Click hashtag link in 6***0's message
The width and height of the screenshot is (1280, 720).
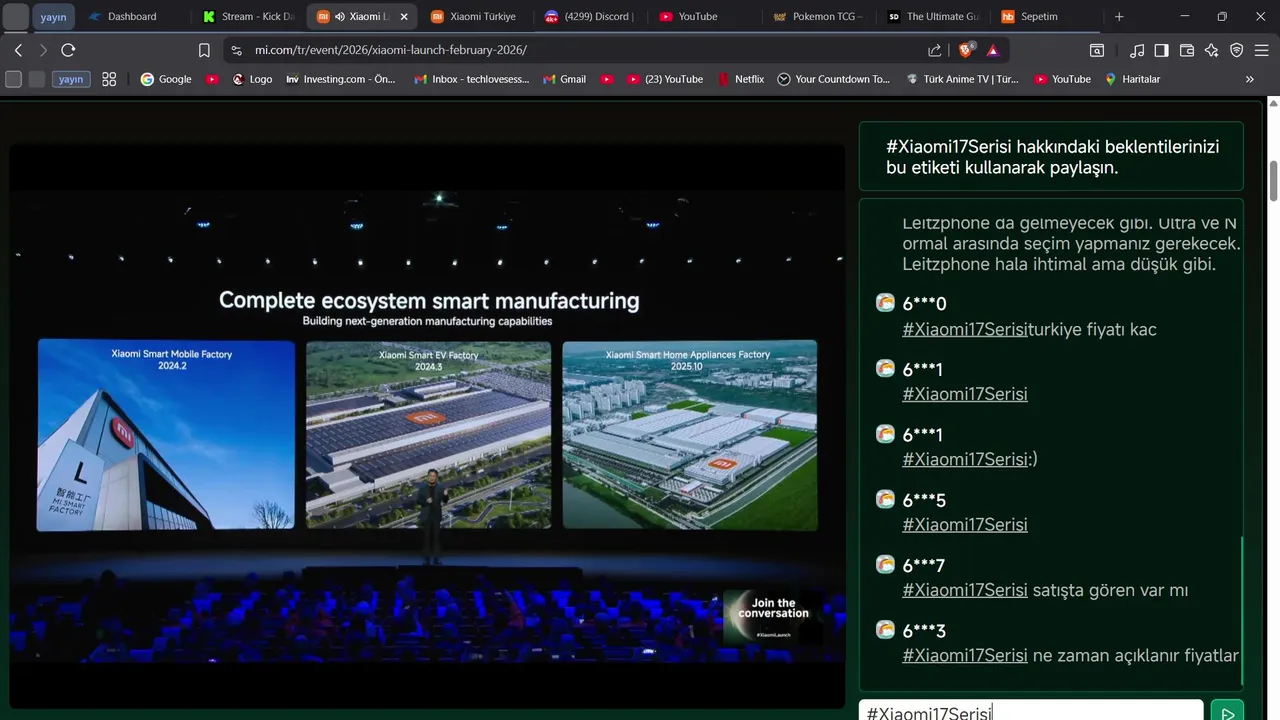[x=965, y=329]
